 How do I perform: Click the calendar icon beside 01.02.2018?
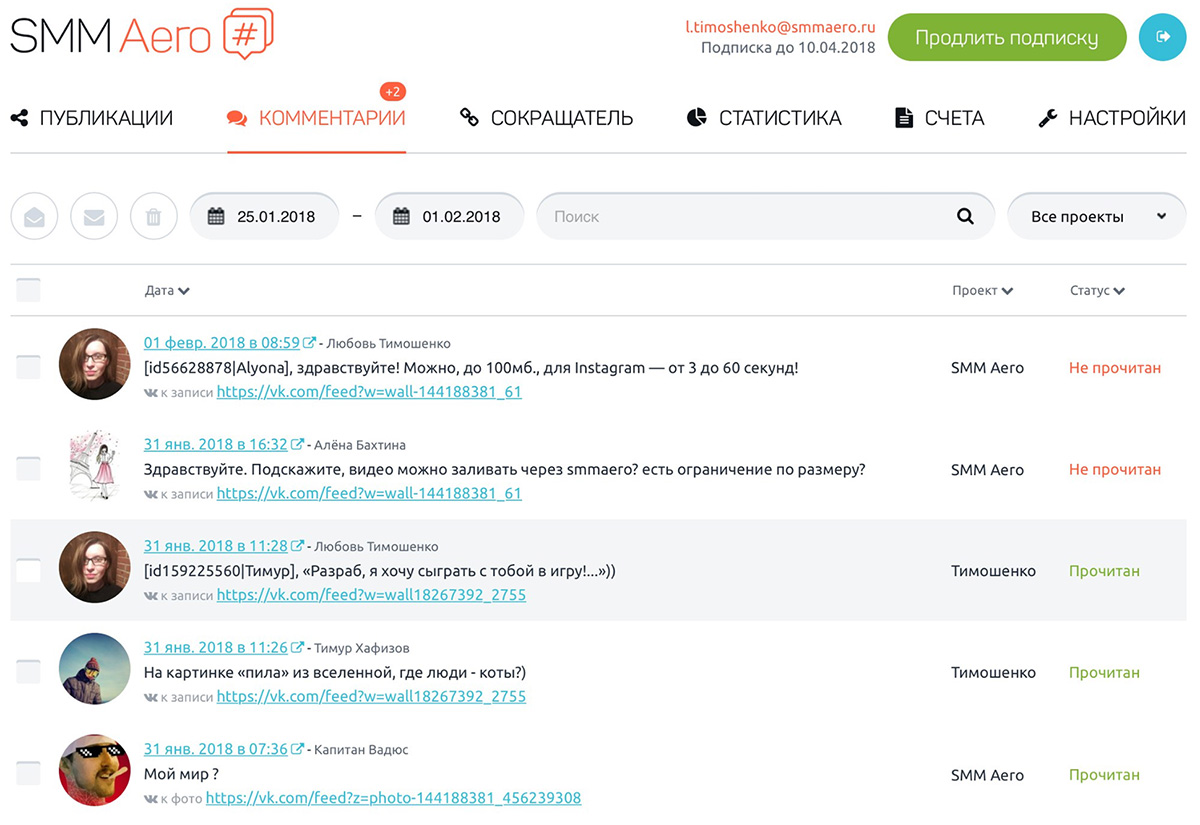click(x=401, y=216)
